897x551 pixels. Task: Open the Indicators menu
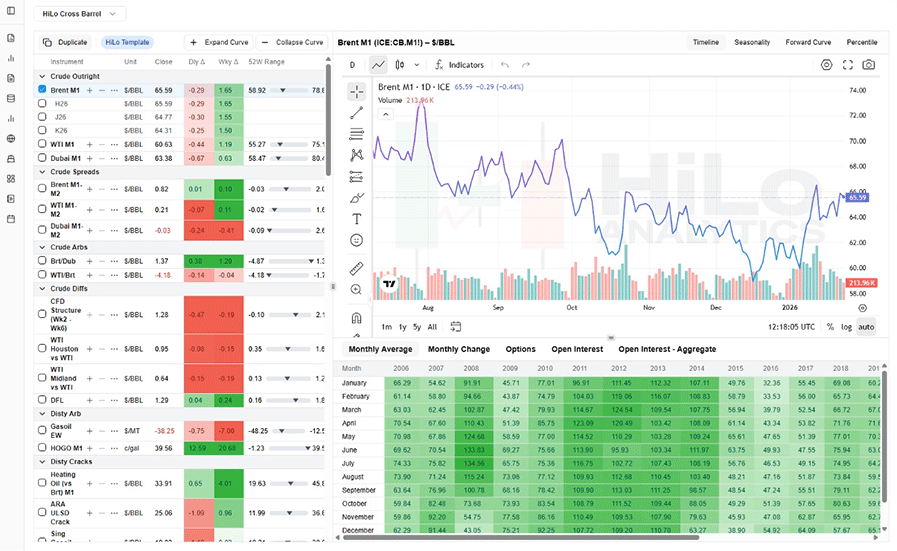(x=459, y=65)
